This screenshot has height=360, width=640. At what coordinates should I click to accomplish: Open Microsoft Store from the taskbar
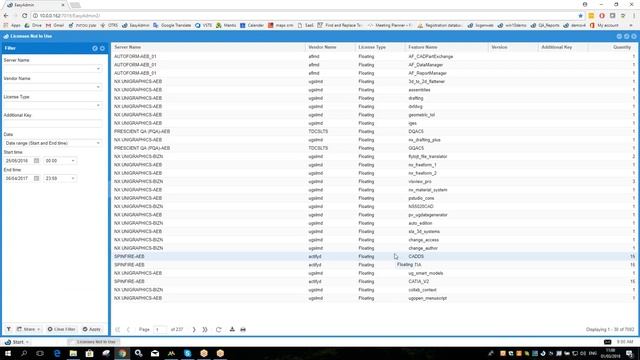click(89, 353)
